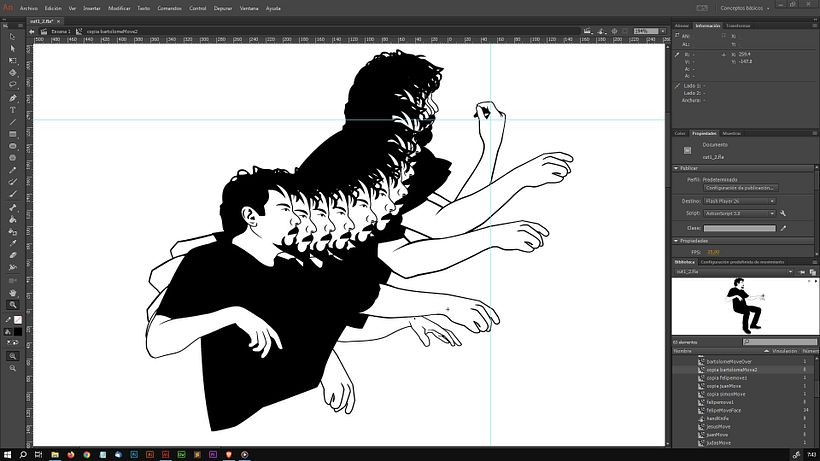820x461 pixels.
Task: Switch to the Color tab
Action: (680, 133)
